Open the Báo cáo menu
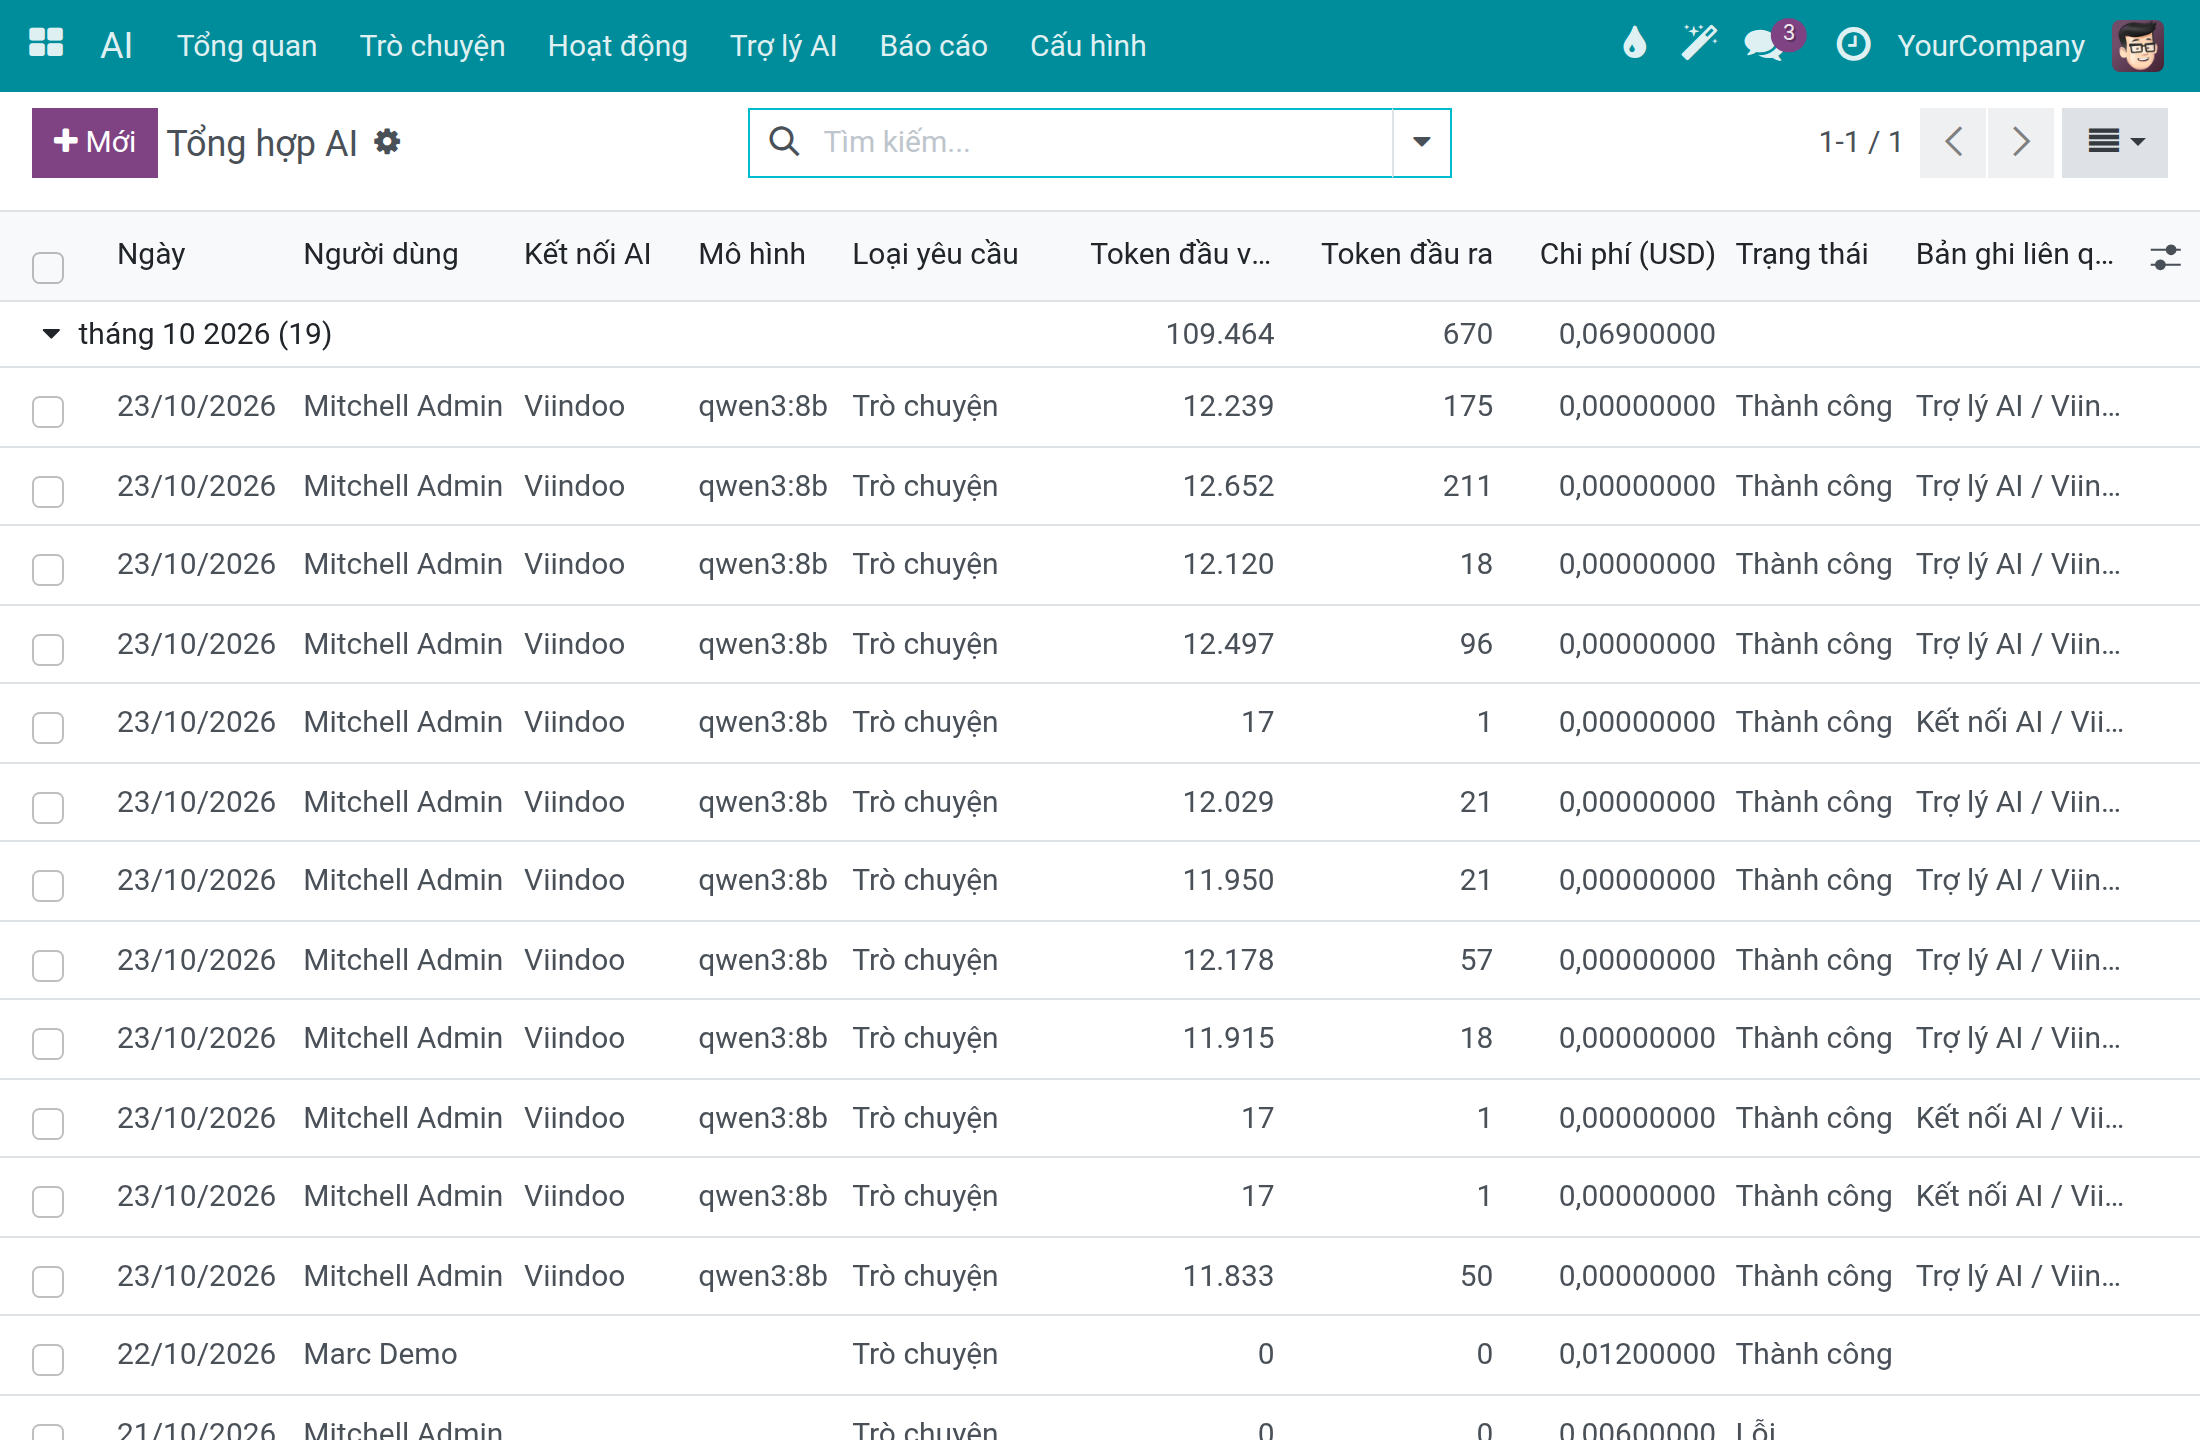This screenshot has width=2200, height=1440. [x=934, y=45]
